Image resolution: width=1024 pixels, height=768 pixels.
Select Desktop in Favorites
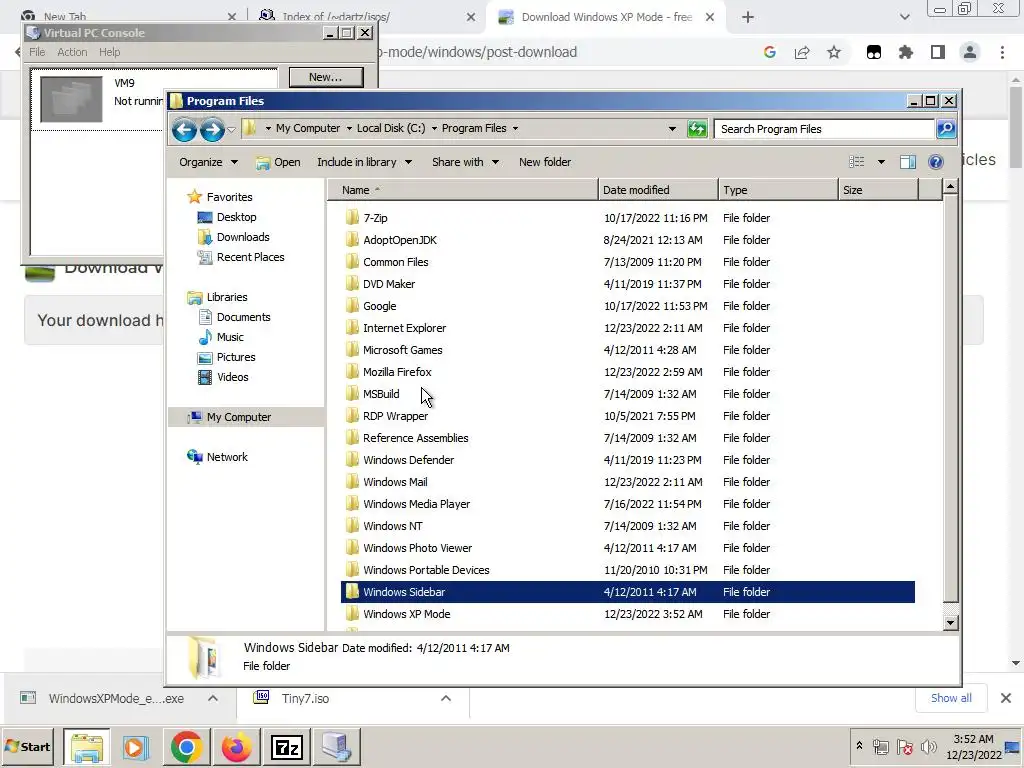pos(236,217)
